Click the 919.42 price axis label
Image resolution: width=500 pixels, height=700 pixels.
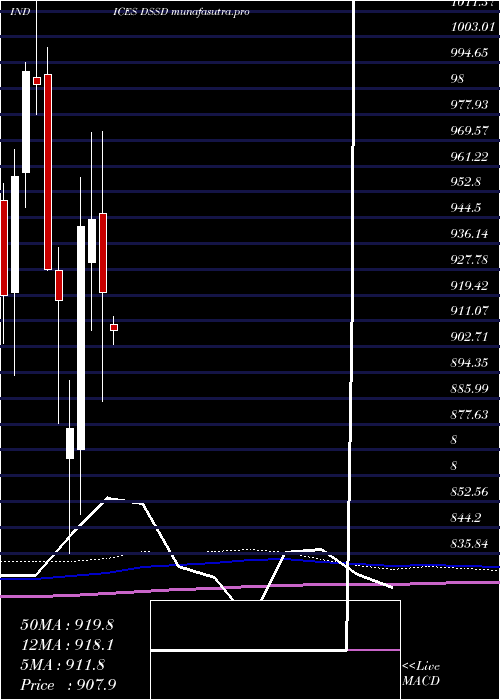[x=469, y=286]
